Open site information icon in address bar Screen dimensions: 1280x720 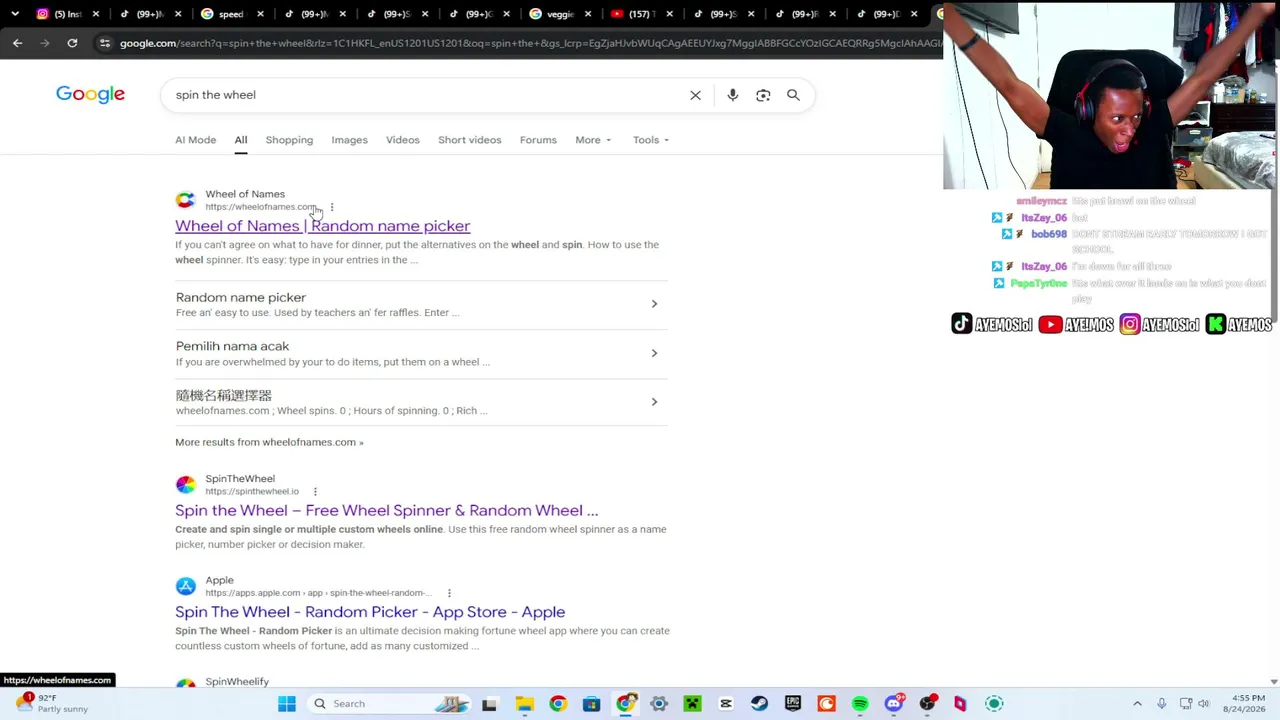point(105,43)
